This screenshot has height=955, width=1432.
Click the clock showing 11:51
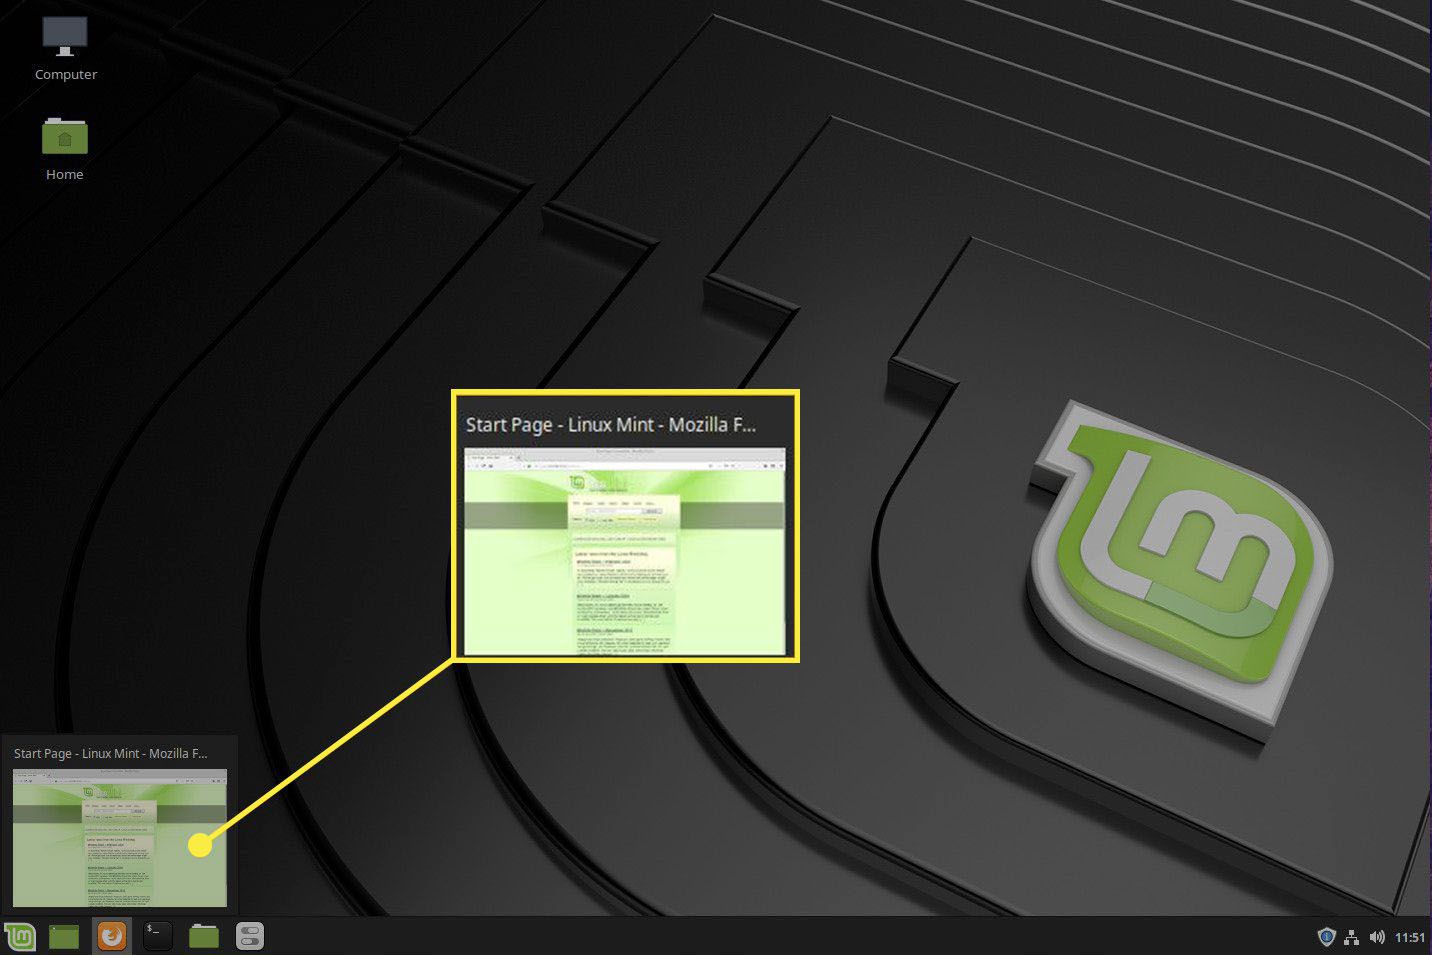(x=1410, y=937)
